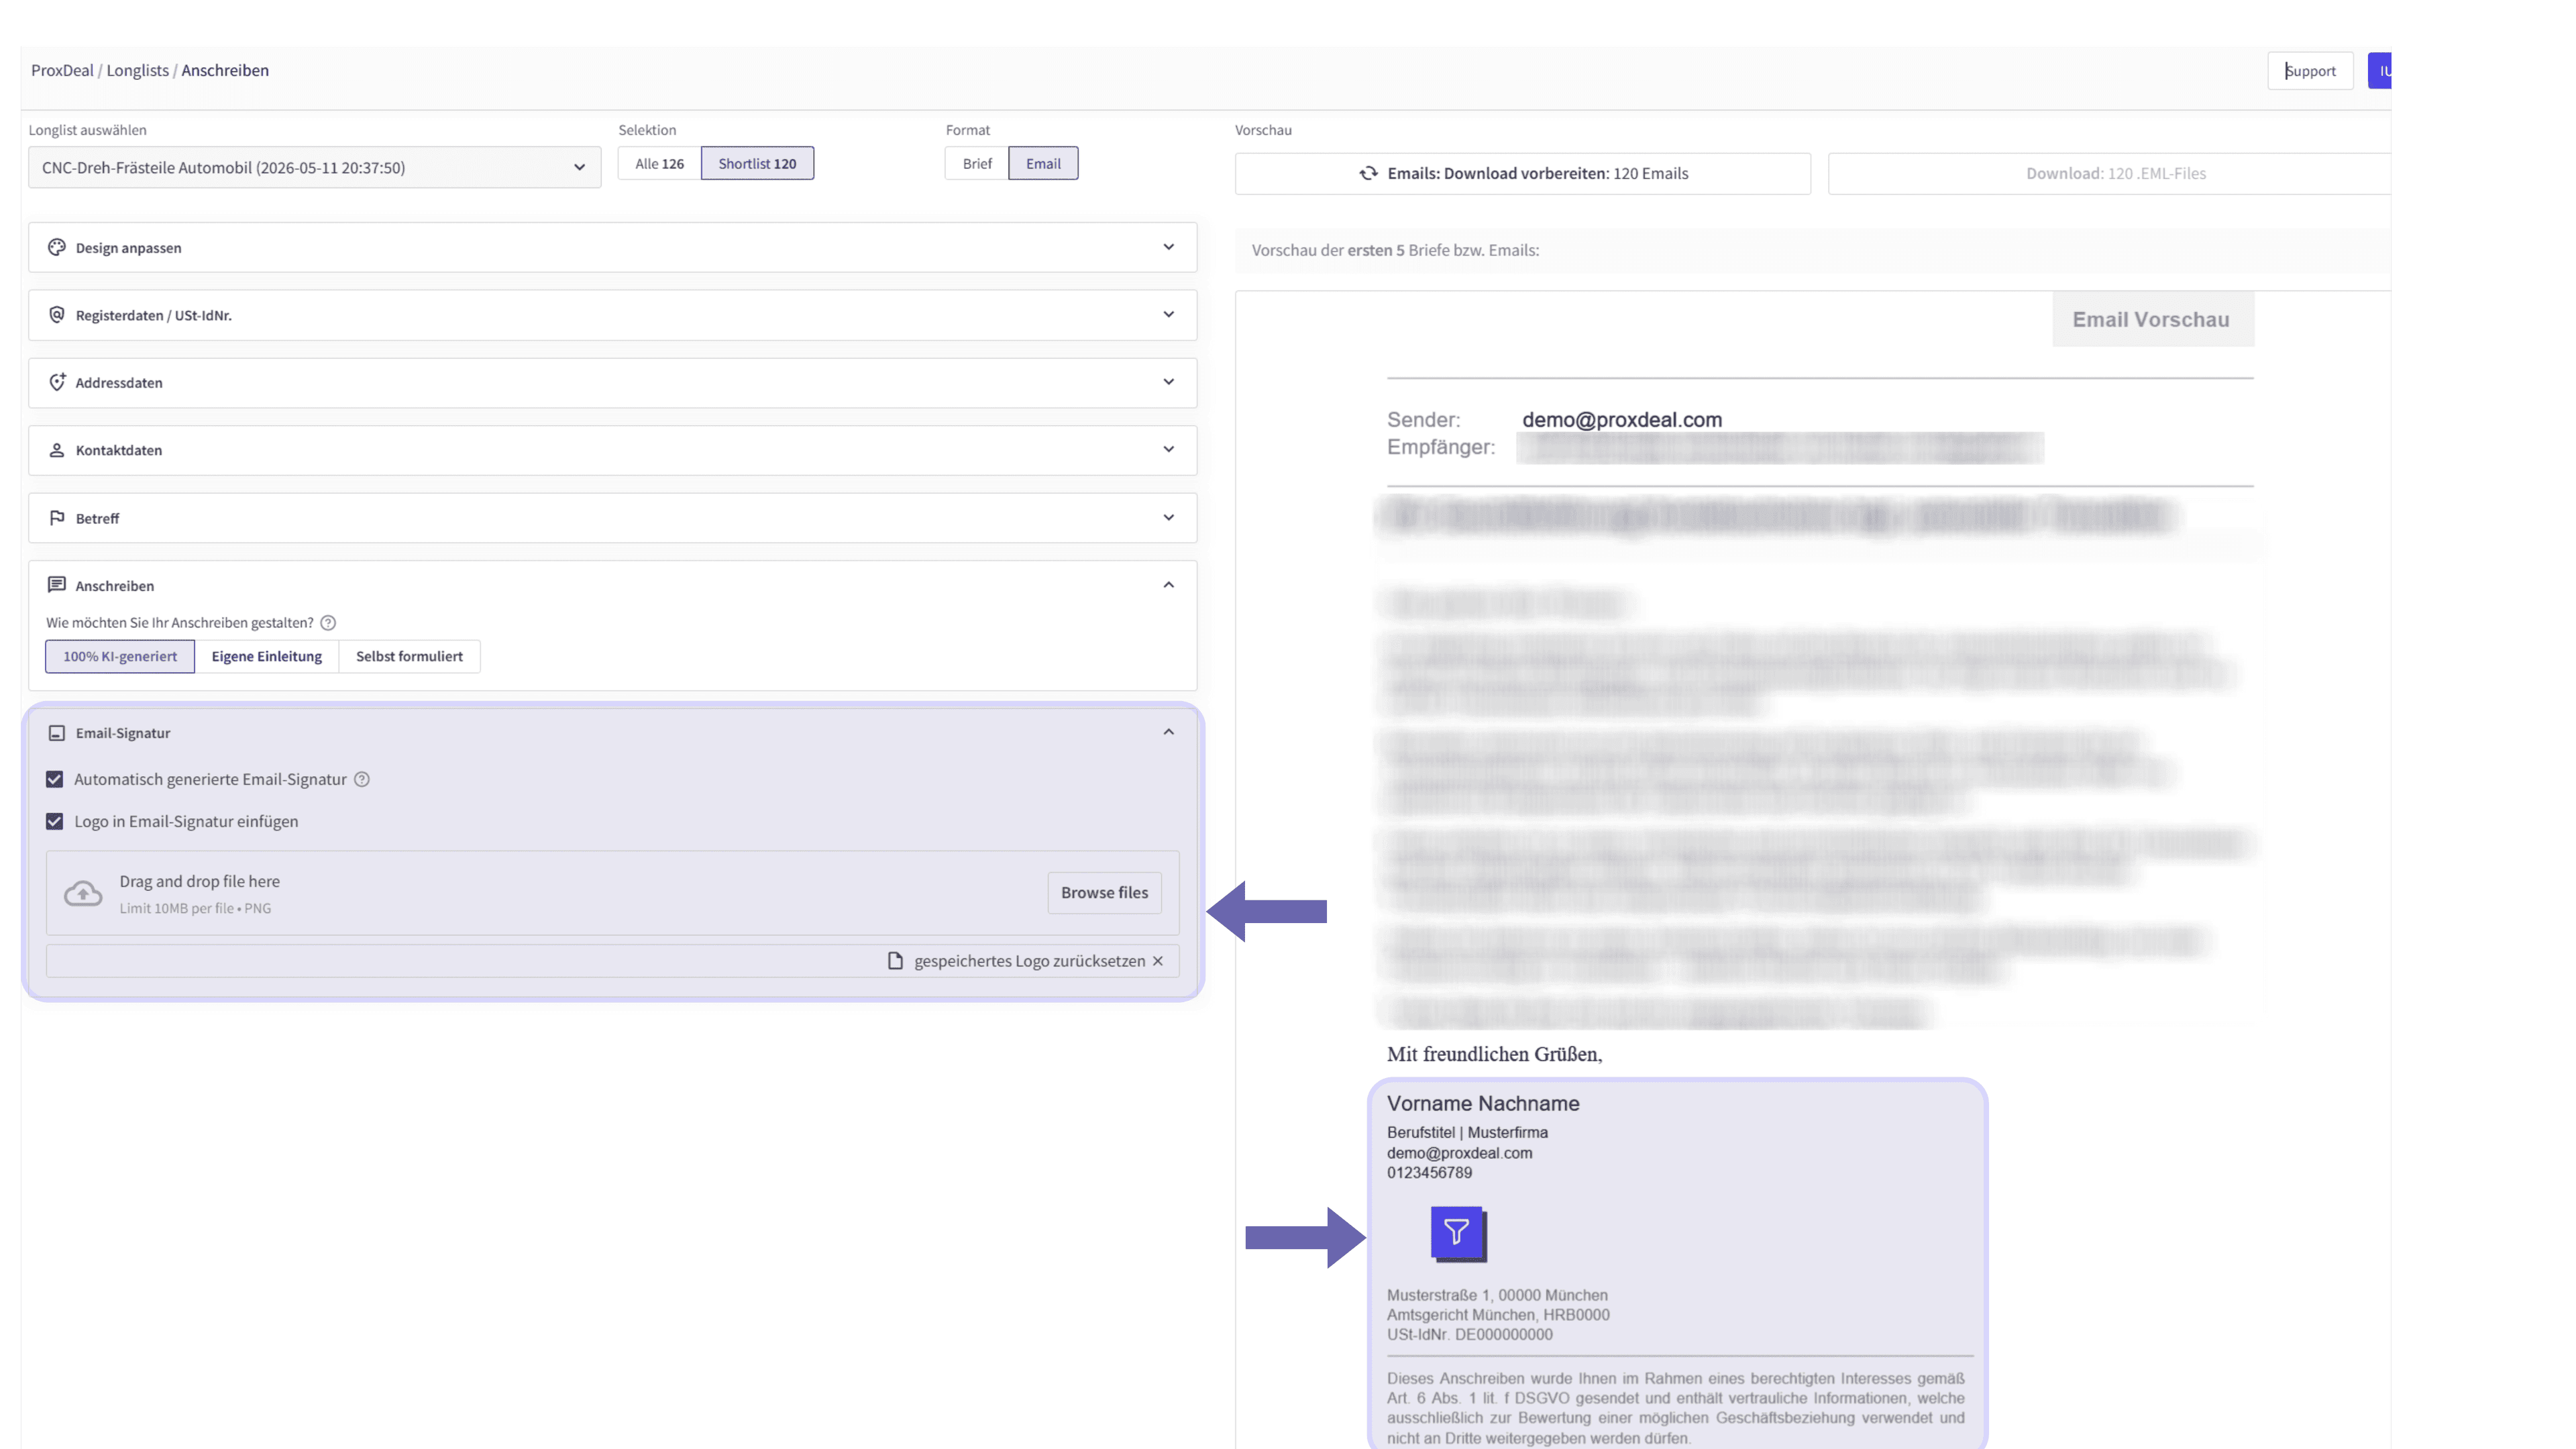Image resolution: width=2576 pixels, height=1449 pixels.
Task: Switch format to Email
Action: [x=1043, y=163]
